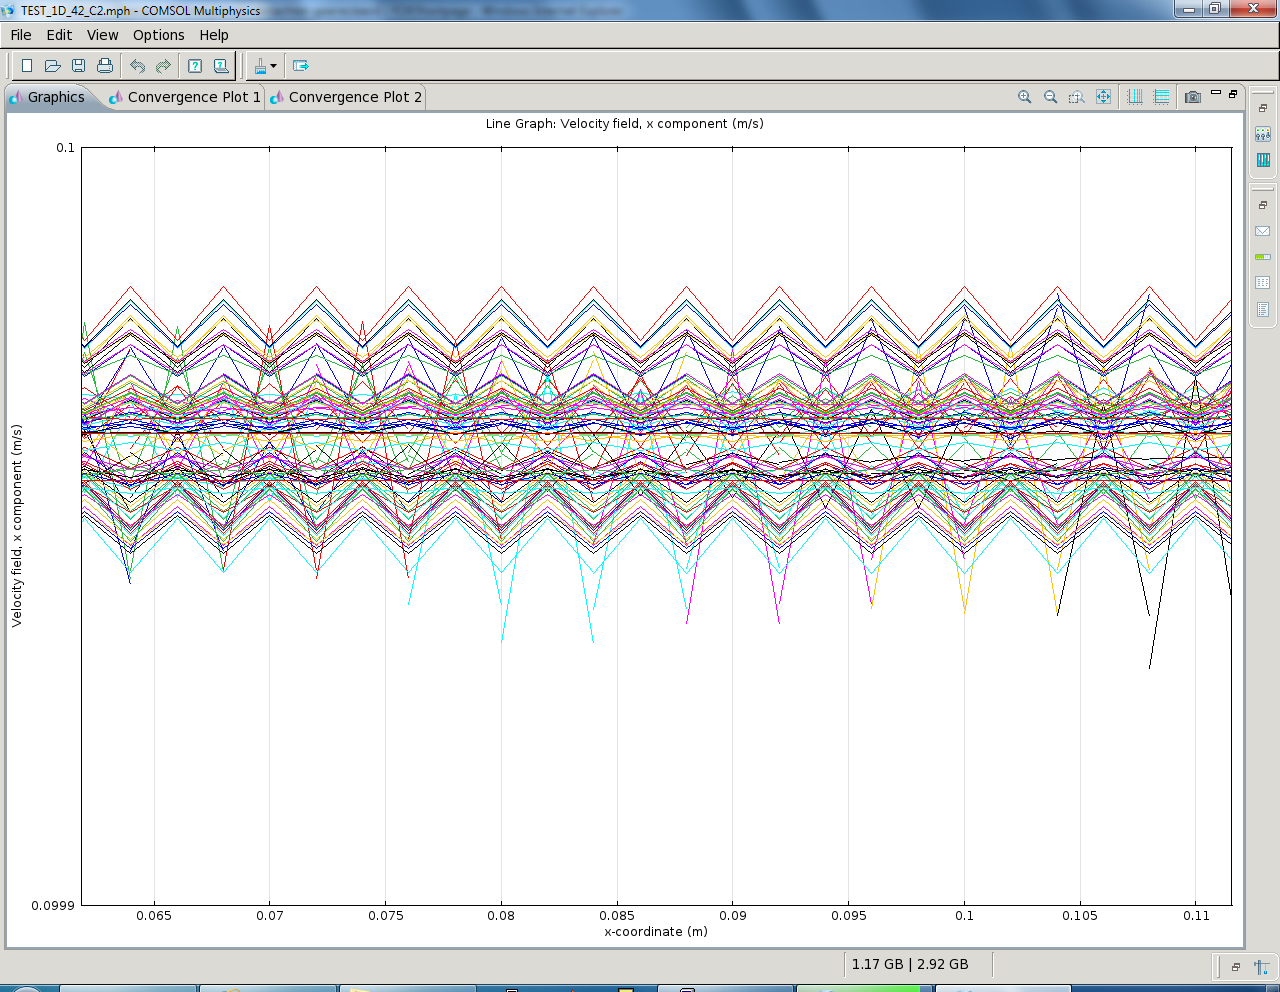Click the Undo arrow button
Viewport: 1280px width, 992px height.
tap(137, 66)
